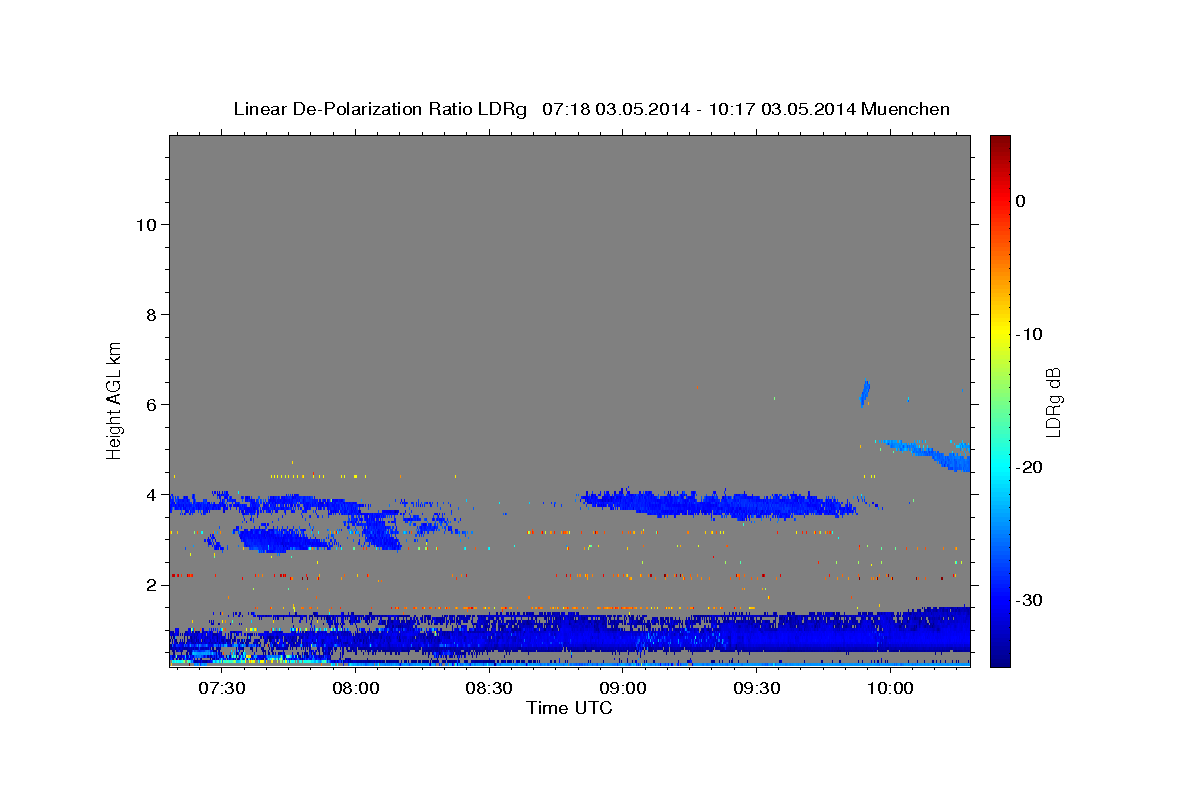The width and height of the screenshot is (1200, 800).
Task: Click the height tick label 4
Action: 151,495
